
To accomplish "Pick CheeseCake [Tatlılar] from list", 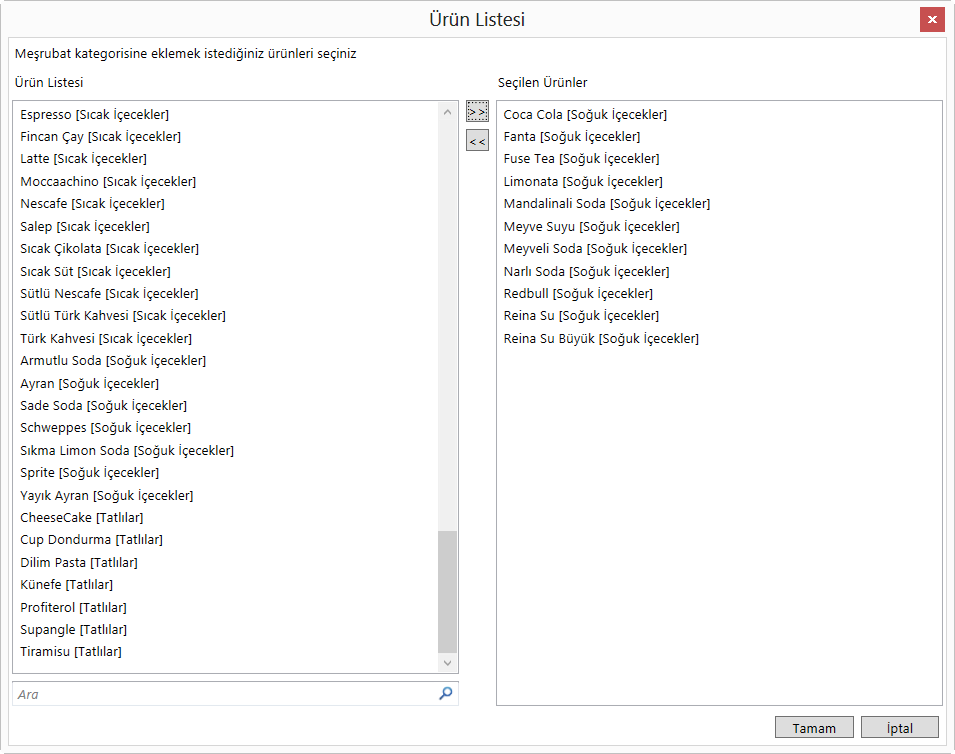I will click(x=82, y=518).
